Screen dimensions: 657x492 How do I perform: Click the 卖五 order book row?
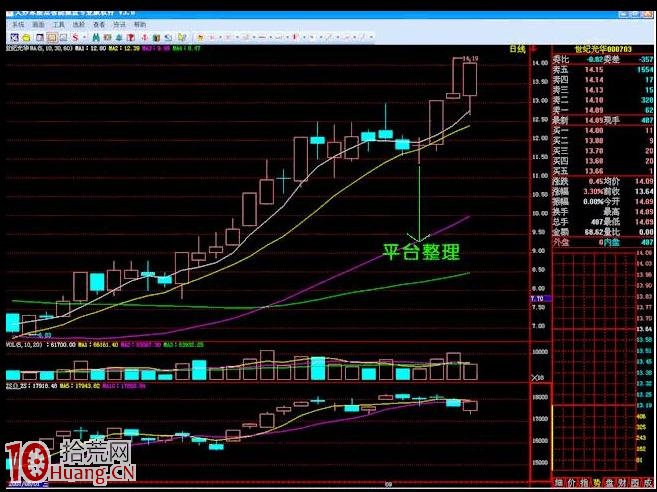(603, 70)
